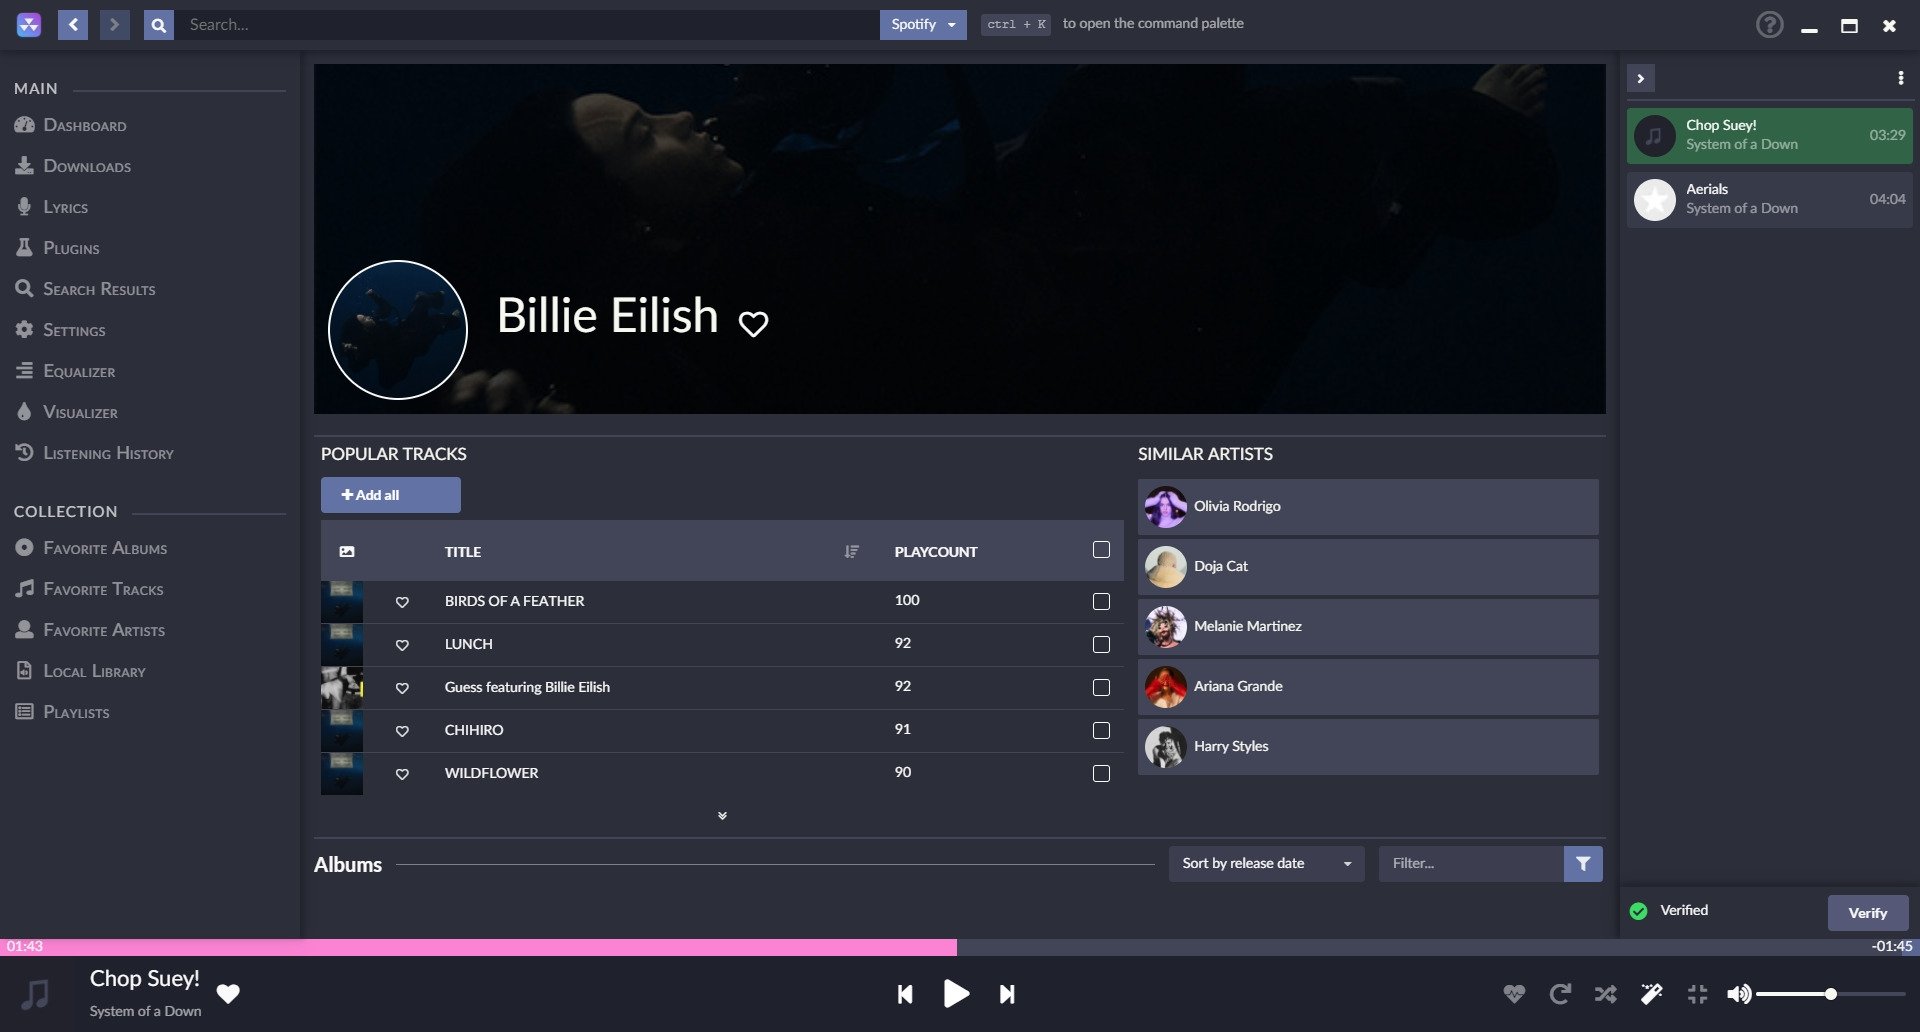
Task: Skip to the previous track
Action: tap(905, 994)
